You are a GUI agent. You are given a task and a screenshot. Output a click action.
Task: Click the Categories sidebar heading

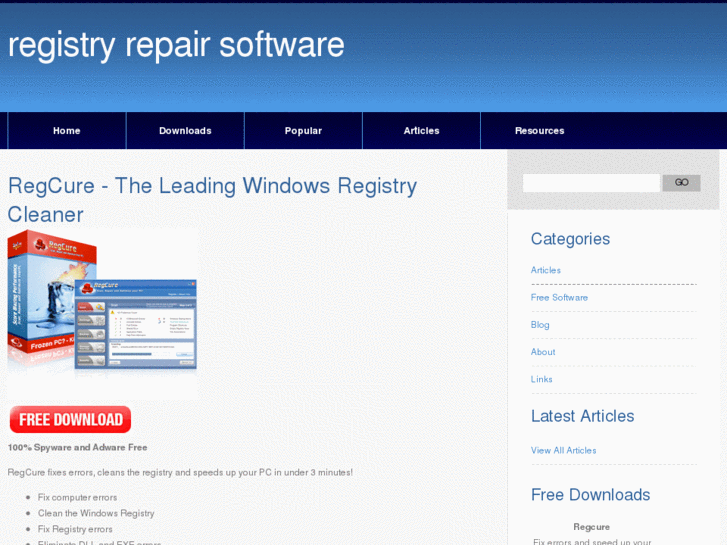pyautogui.click(x=570, y=239)
